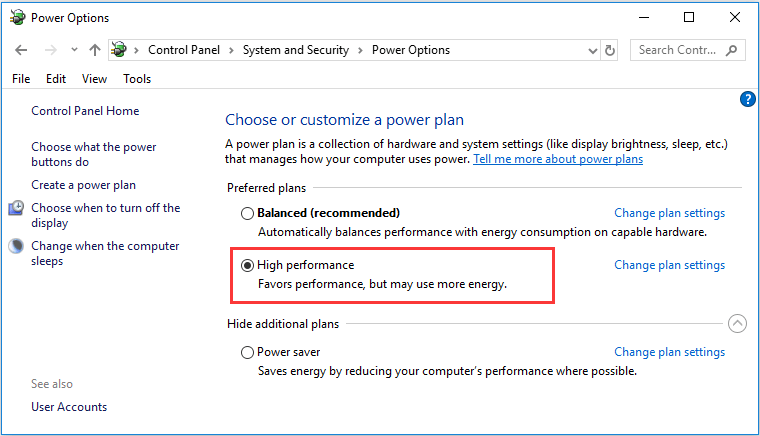Click the Refresh icon in address bar
The height and width of the screenshot is (436, 760).
pyautogui.click(x=610, y=50)
